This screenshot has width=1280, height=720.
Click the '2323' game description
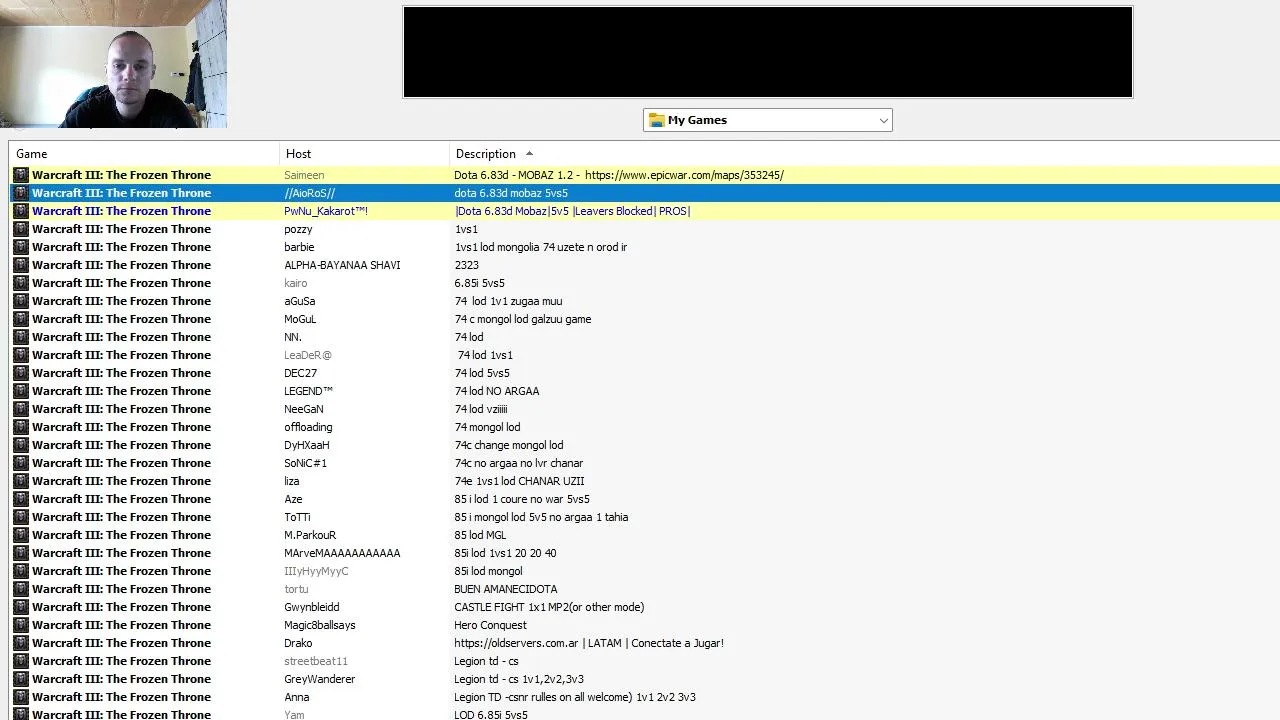[x=466, y=265]
